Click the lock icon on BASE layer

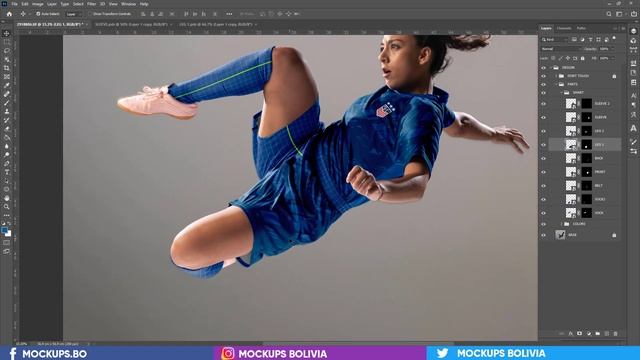(614, 235)
